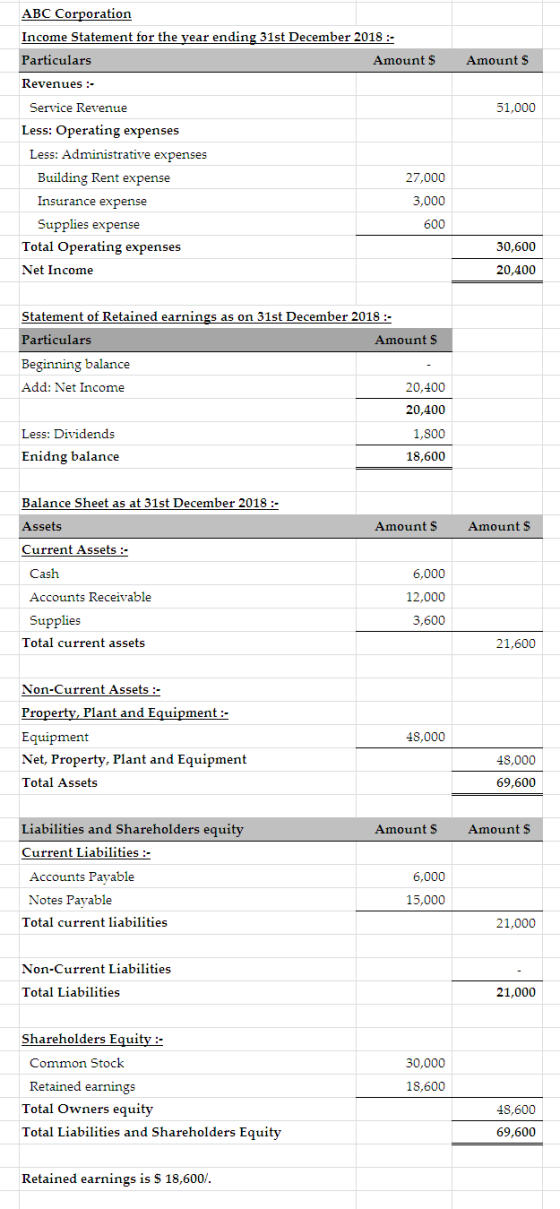Click the 12,000 Accounts Receivable amount
This screenshot has width=560, height=1209.
(x=425, y=597)
